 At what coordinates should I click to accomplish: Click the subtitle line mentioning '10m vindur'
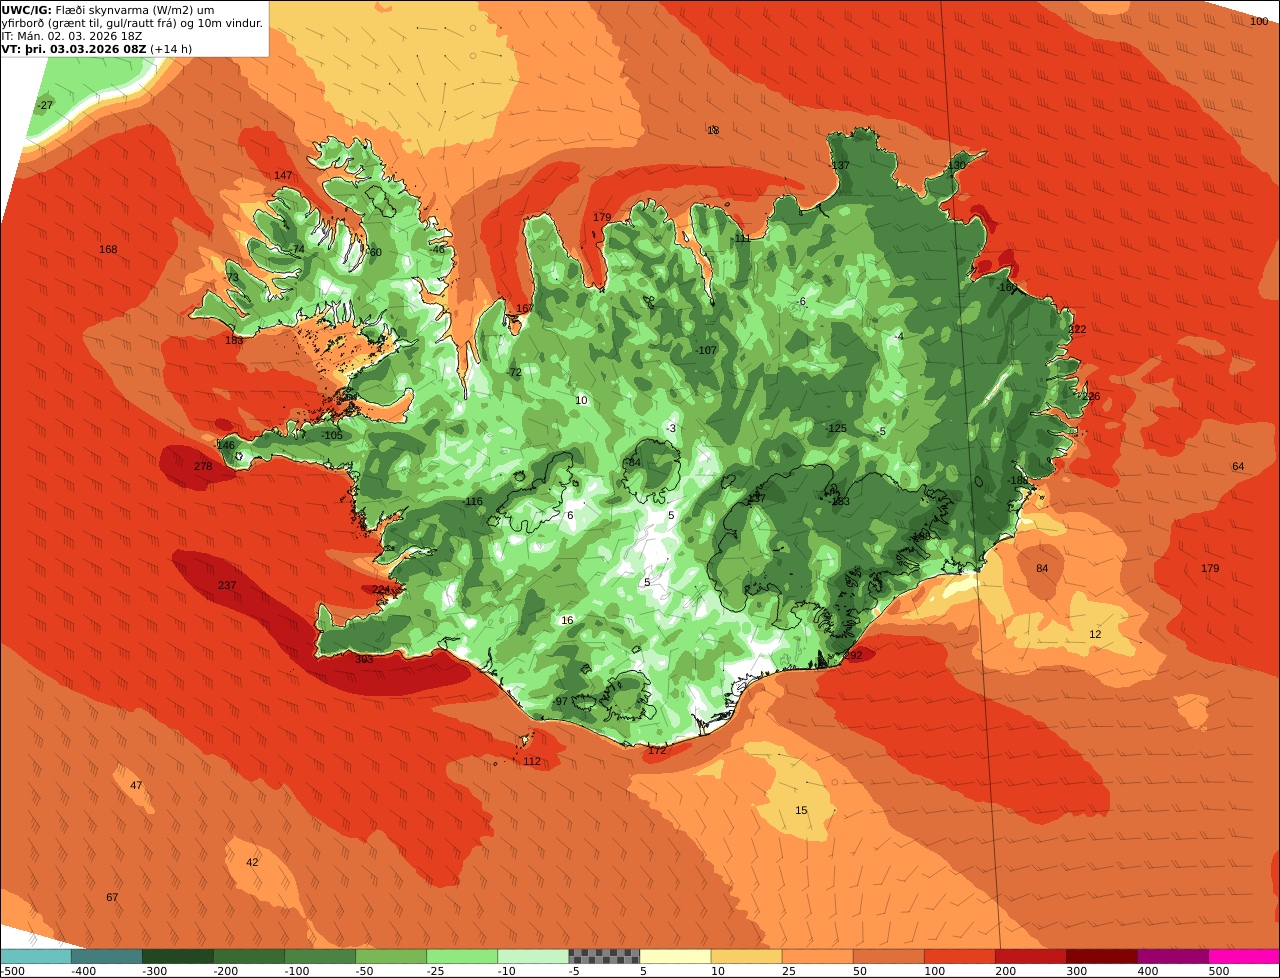click(132, 22)
